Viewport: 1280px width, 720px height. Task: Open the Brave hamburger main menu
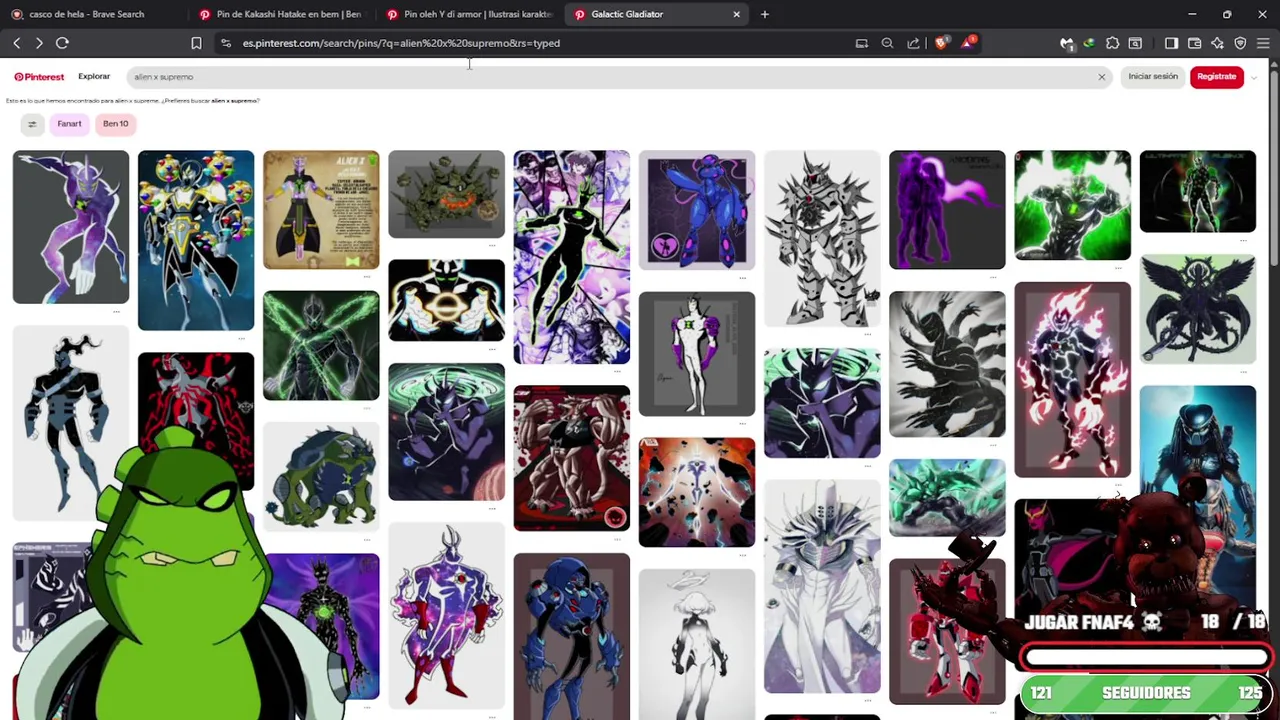[x=1263, y=43]
